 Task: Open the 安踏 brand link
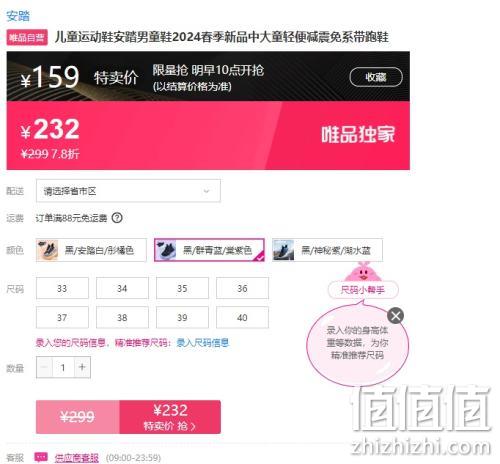coord(18,16)
